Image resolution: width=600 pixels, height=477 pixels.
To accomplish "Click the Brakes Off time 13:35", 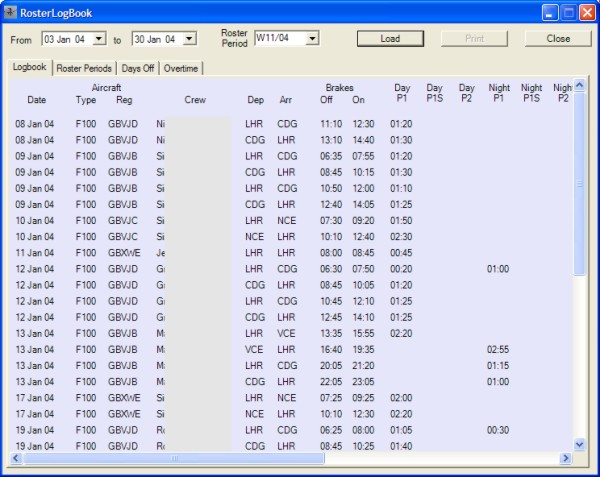I will pos(331,334).
